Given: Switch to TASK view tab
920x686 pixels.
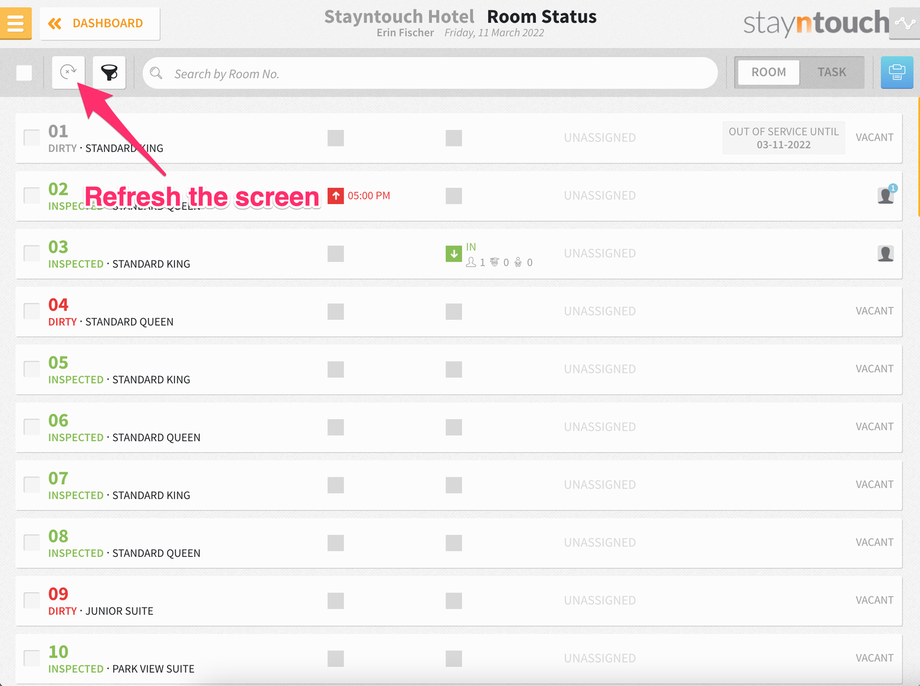Looking at the screenshot, I should coord(831,72).
